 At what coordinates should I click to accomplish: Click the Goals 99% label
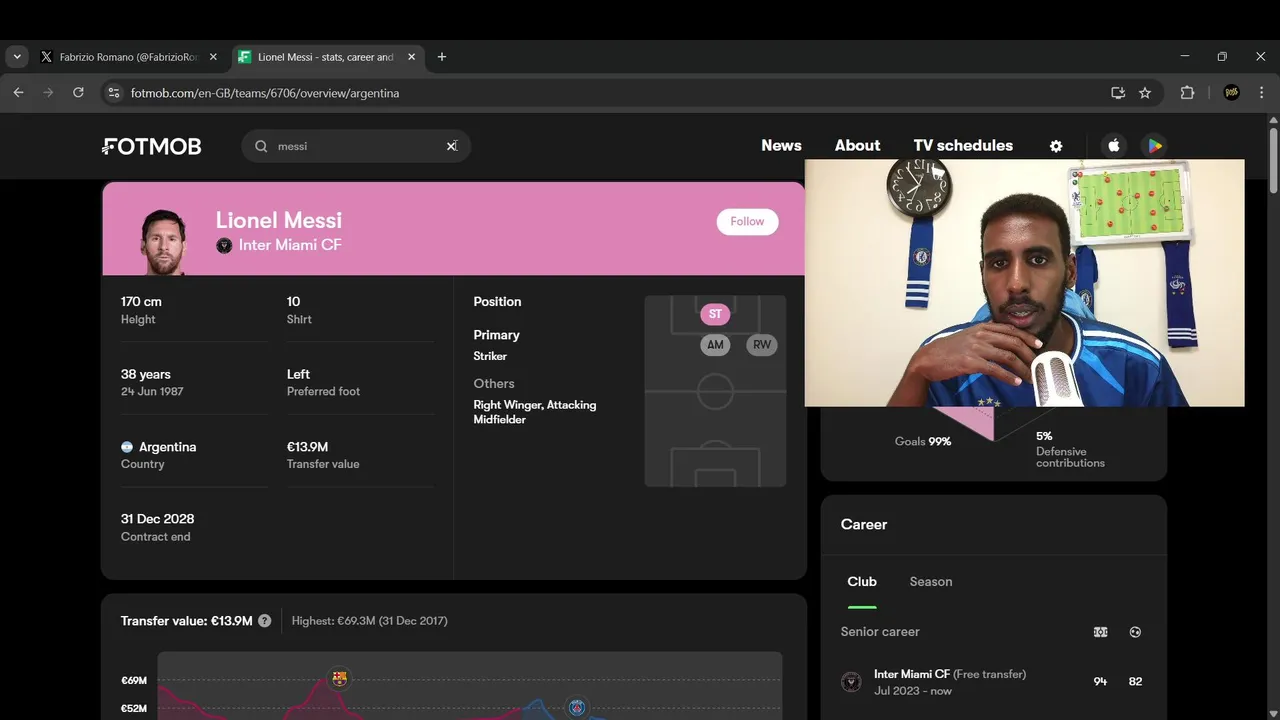[922, 441]
